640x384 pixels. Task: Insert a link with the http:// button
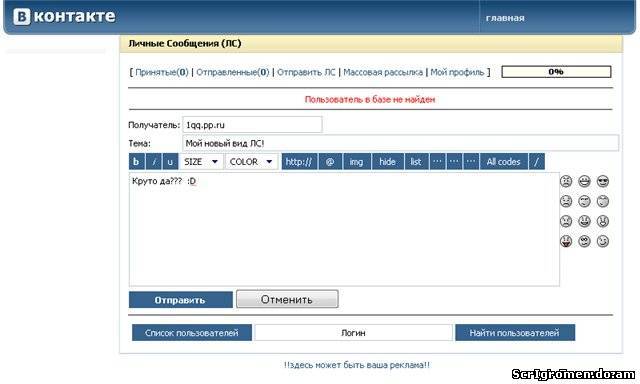tap(299, 162)
